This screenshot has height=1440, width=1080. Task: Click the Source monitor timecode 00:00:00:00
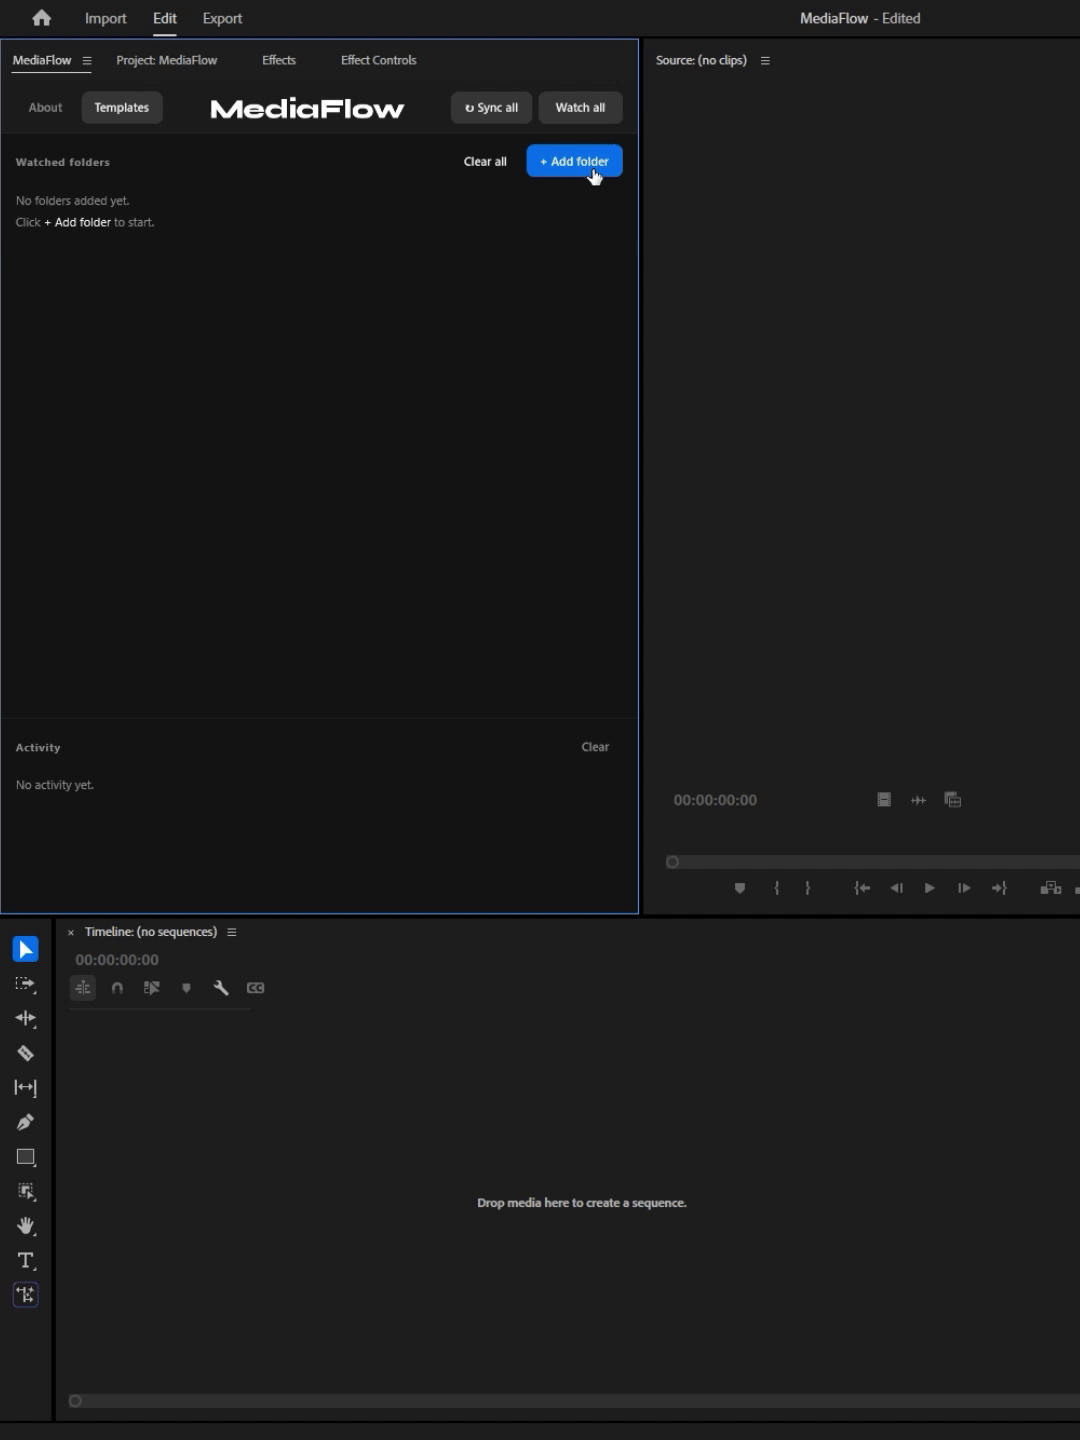[715, 800]
